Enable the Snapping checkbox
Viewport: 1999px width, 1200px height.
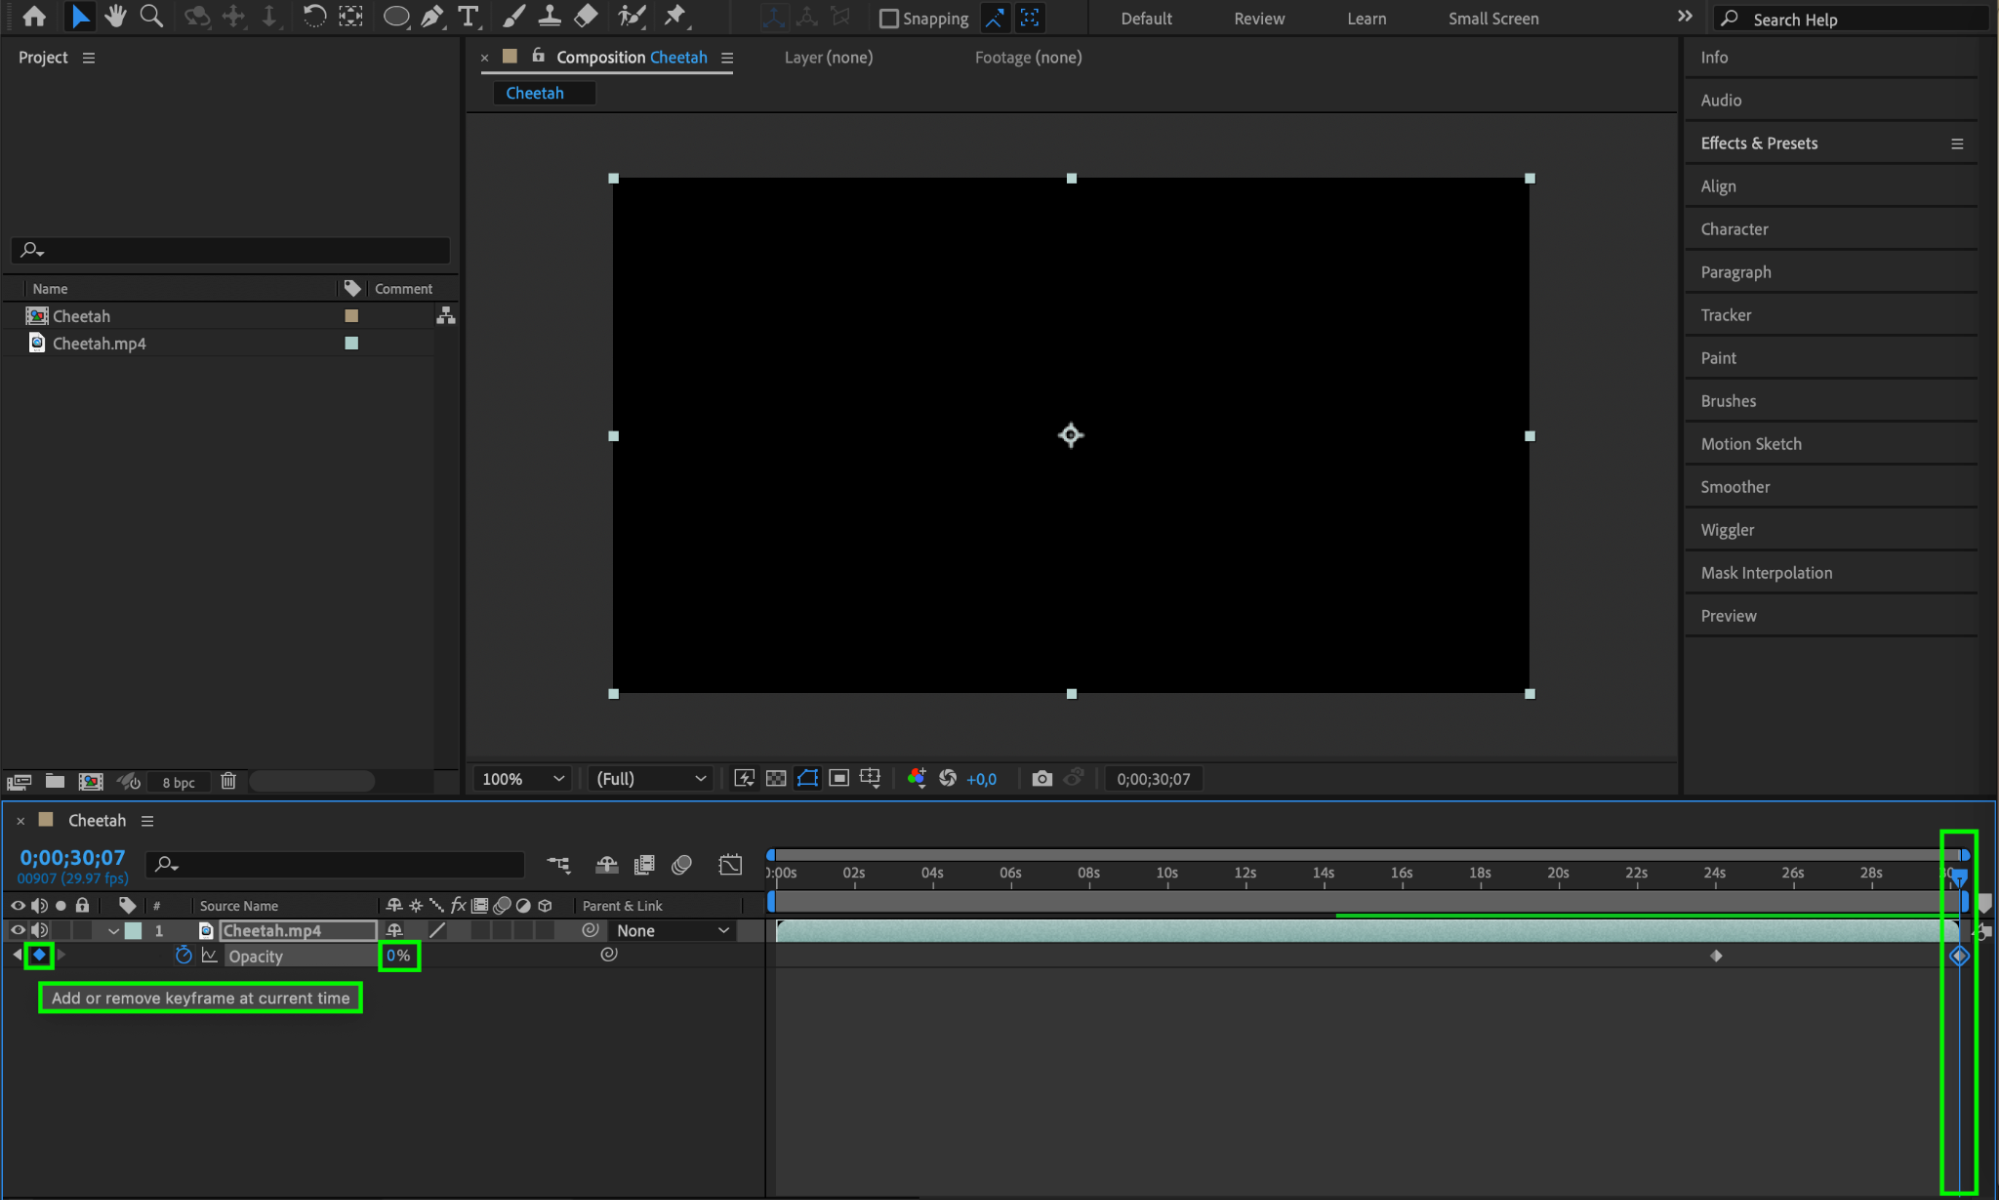tap(888, 18)
